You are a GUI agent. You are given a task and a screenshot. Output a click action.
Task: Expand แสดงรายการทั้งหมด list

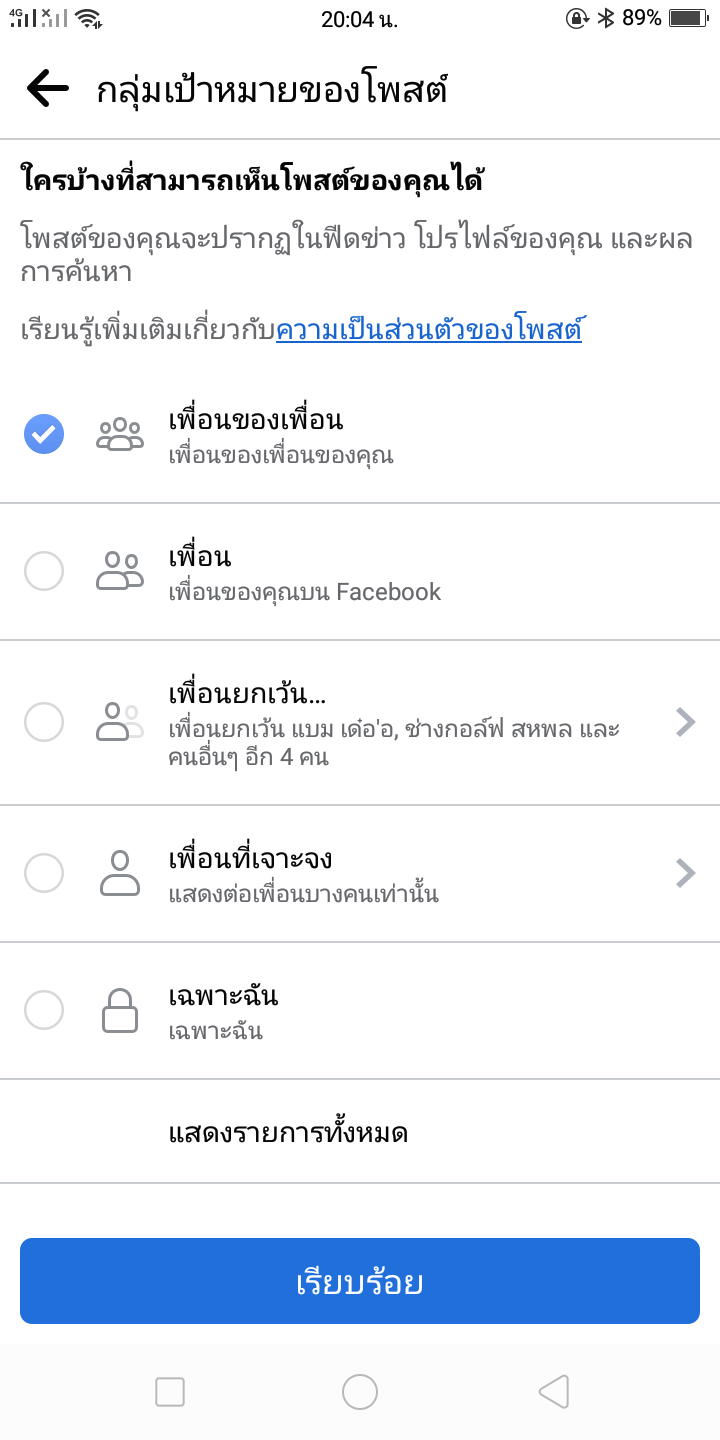point(288,1133)
